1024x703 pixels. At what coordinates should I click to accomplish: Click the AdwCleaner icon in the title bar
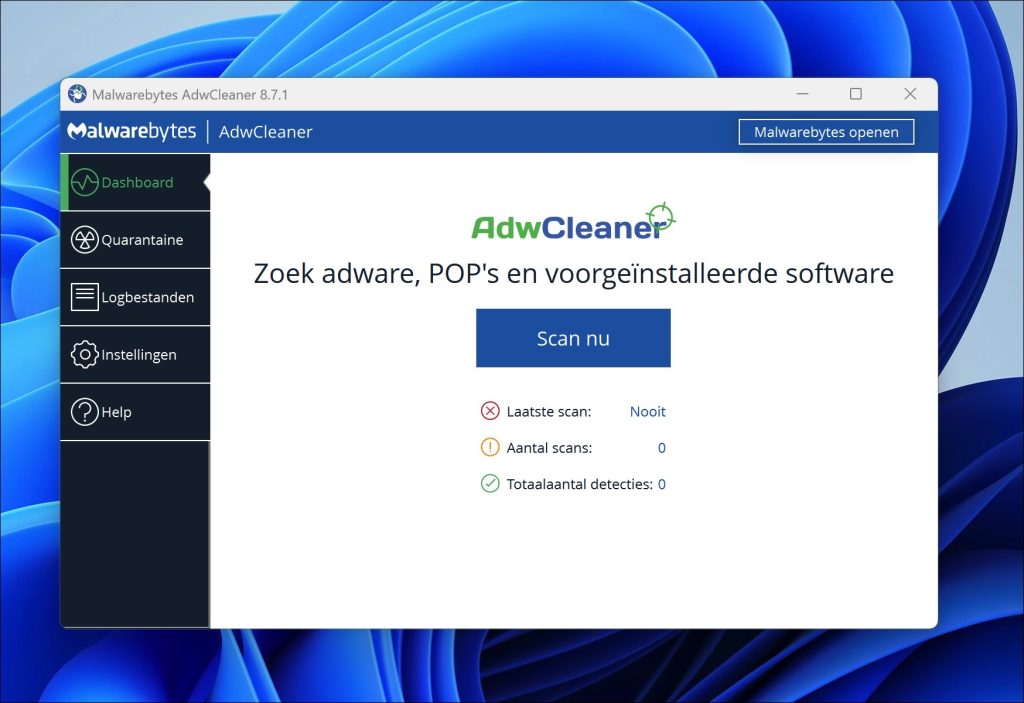pos(78,93)
